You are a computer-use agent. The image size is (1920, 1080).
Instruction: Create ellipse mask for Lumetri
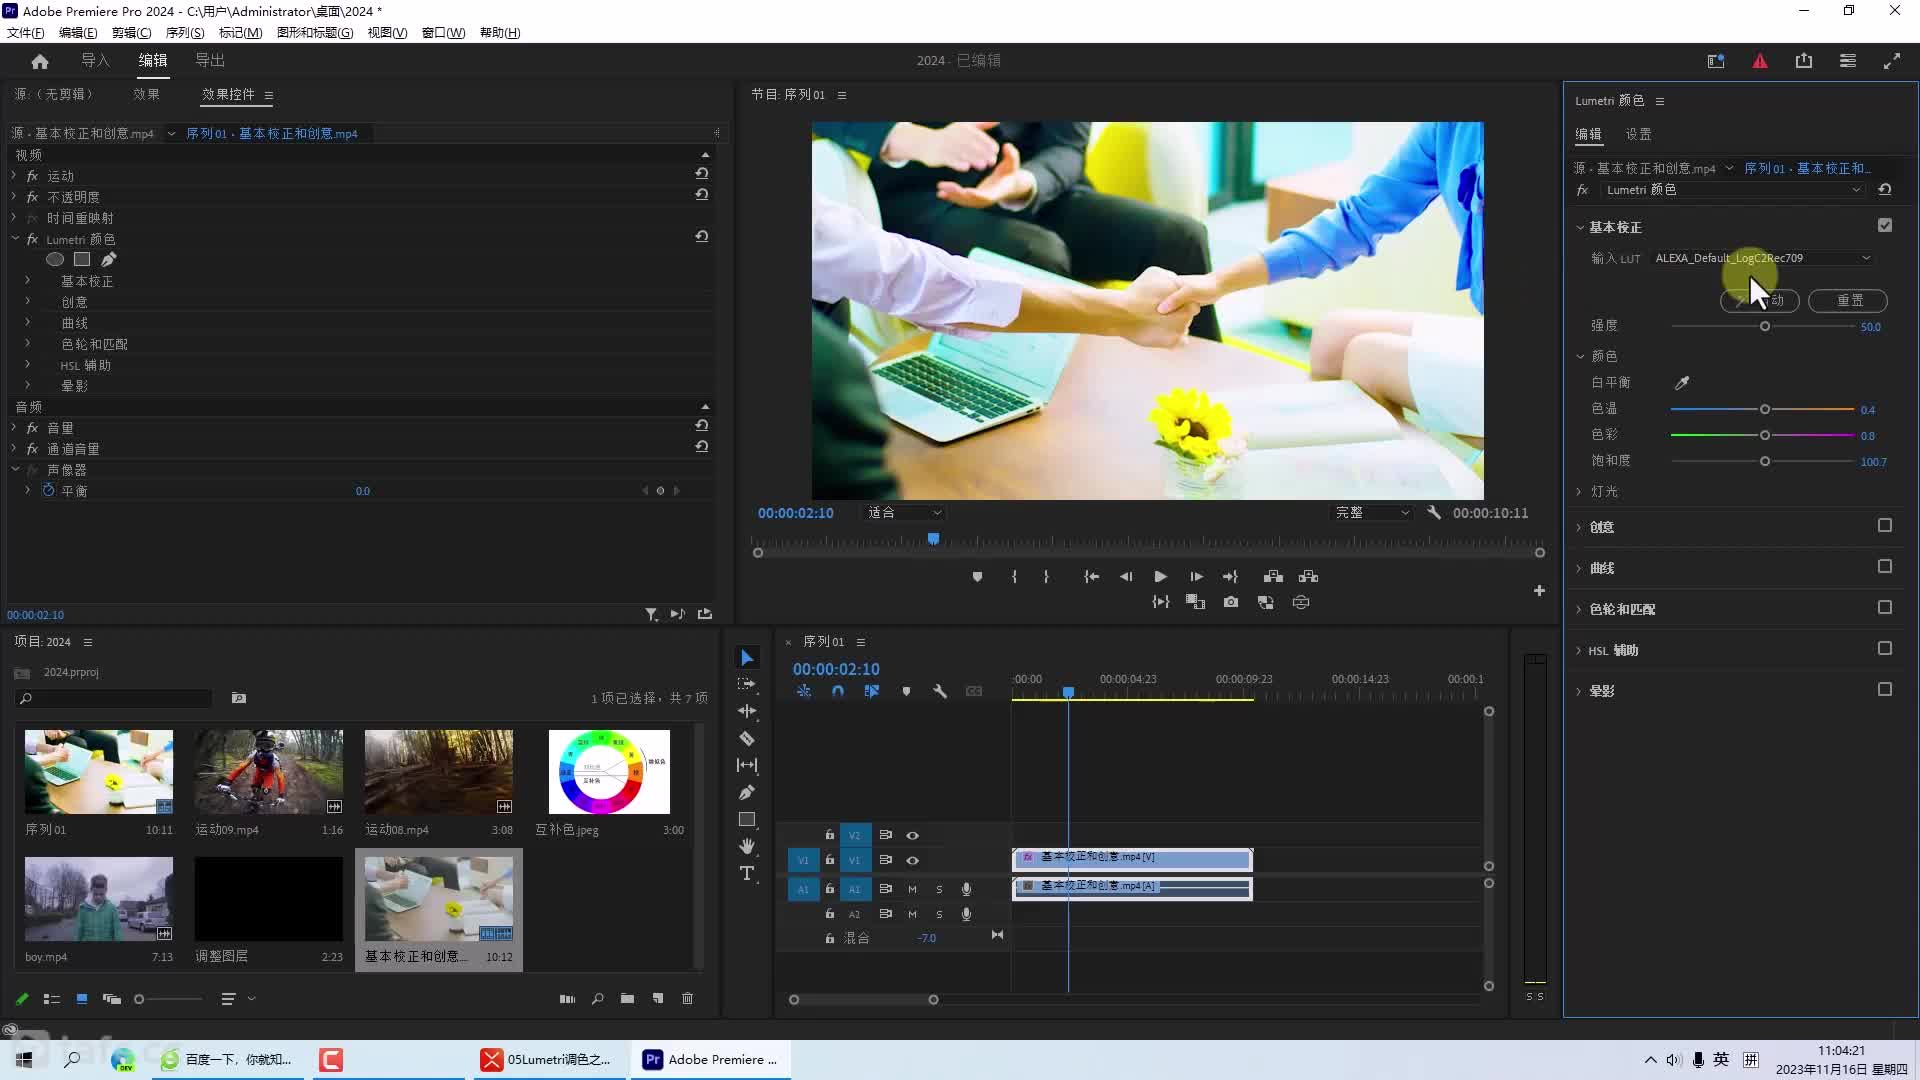coord(55,259)
